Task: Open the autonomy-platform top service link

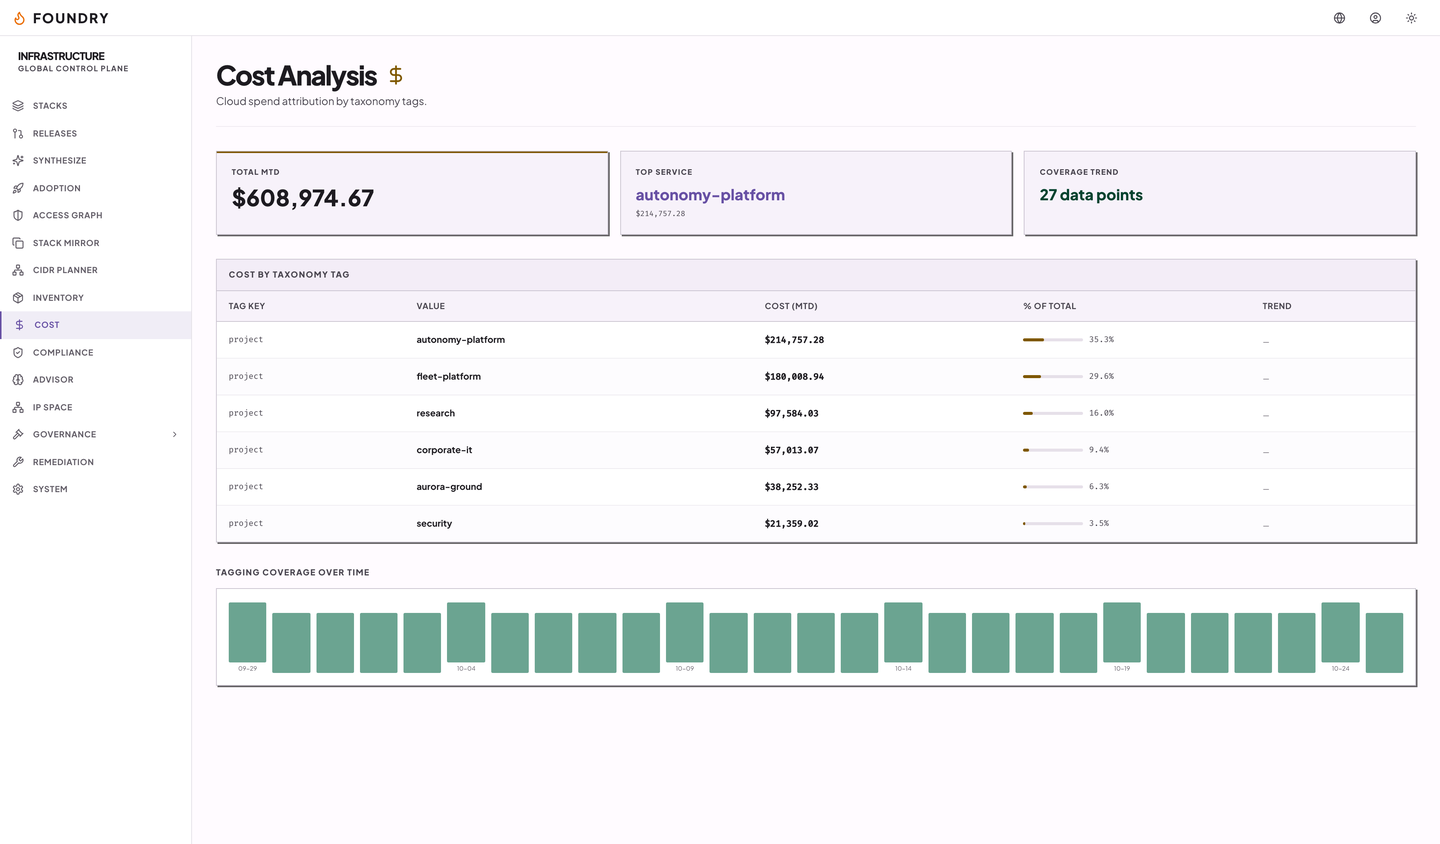Action: [x=710, y=195]
